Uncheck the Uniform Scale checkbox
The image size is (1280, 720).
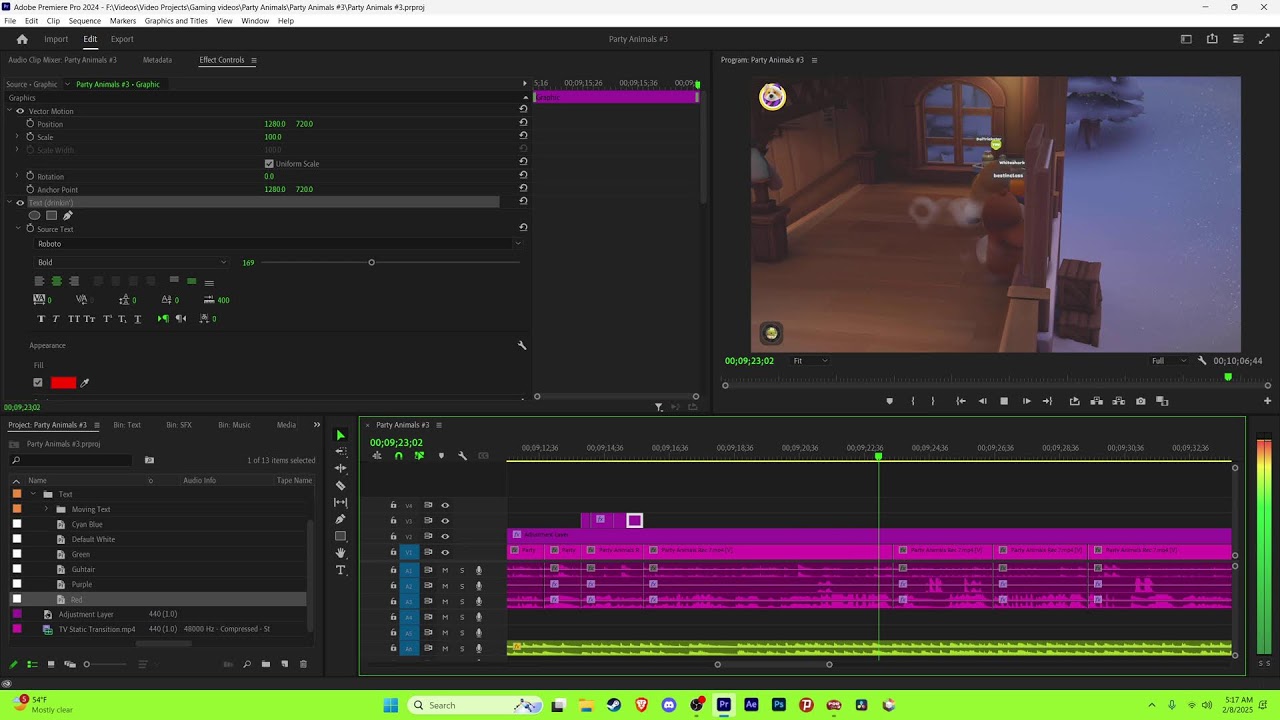click(x=269, y=163)
